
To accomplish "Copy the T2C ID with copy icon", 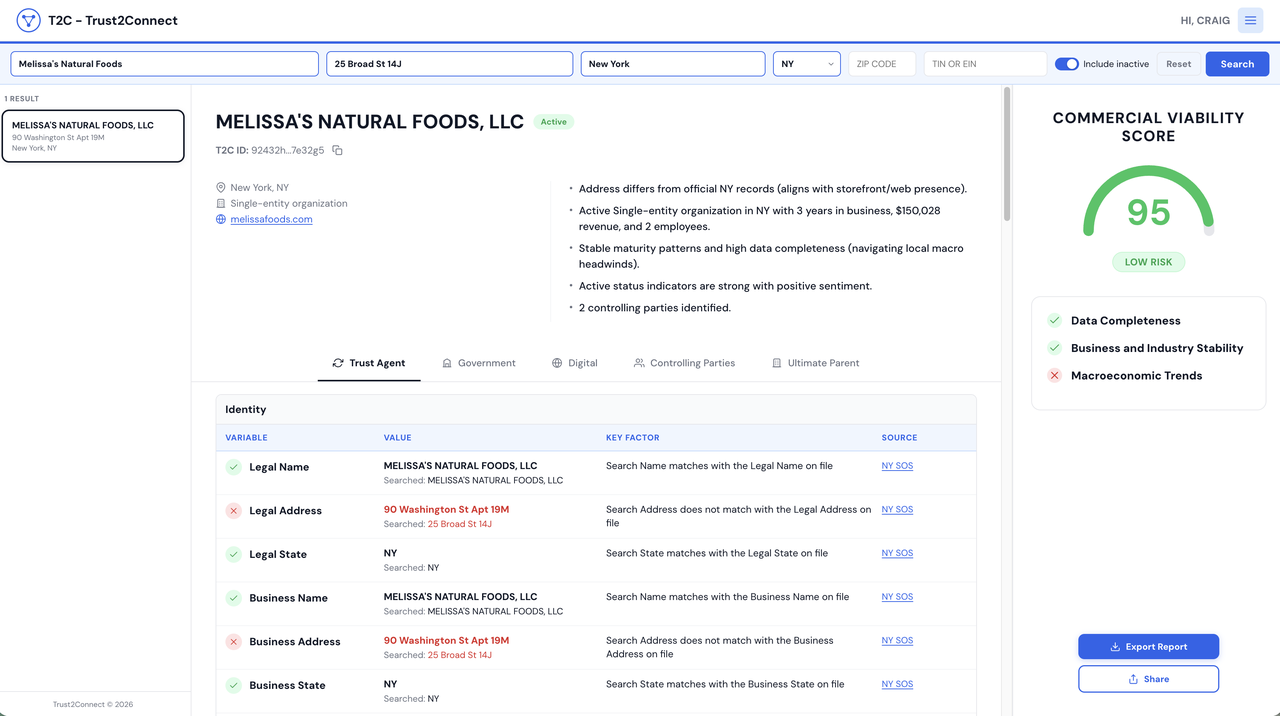I will point(337,150).
